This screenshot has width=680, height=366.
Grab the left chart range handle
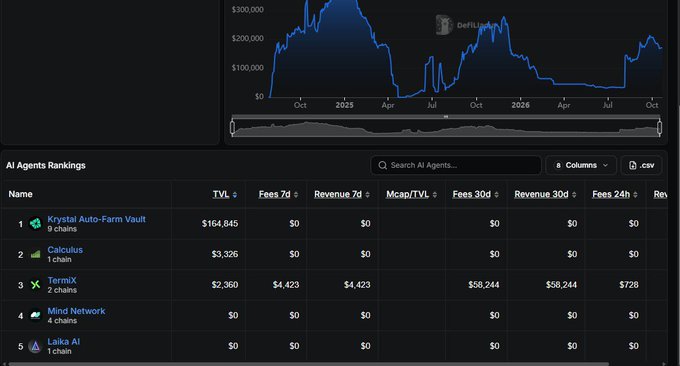click(232, 127)
